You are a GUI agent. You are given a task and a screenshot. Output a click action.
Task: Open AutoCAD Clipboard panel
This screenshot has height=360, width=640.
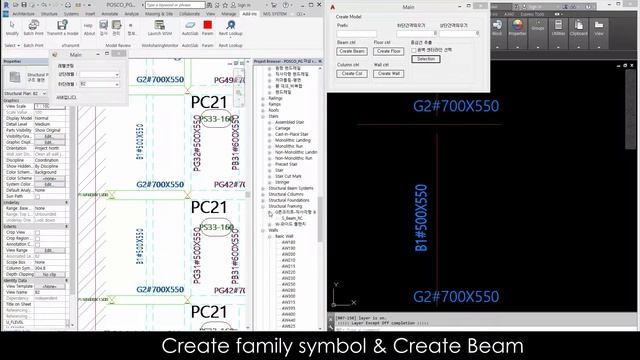[578, 25]
